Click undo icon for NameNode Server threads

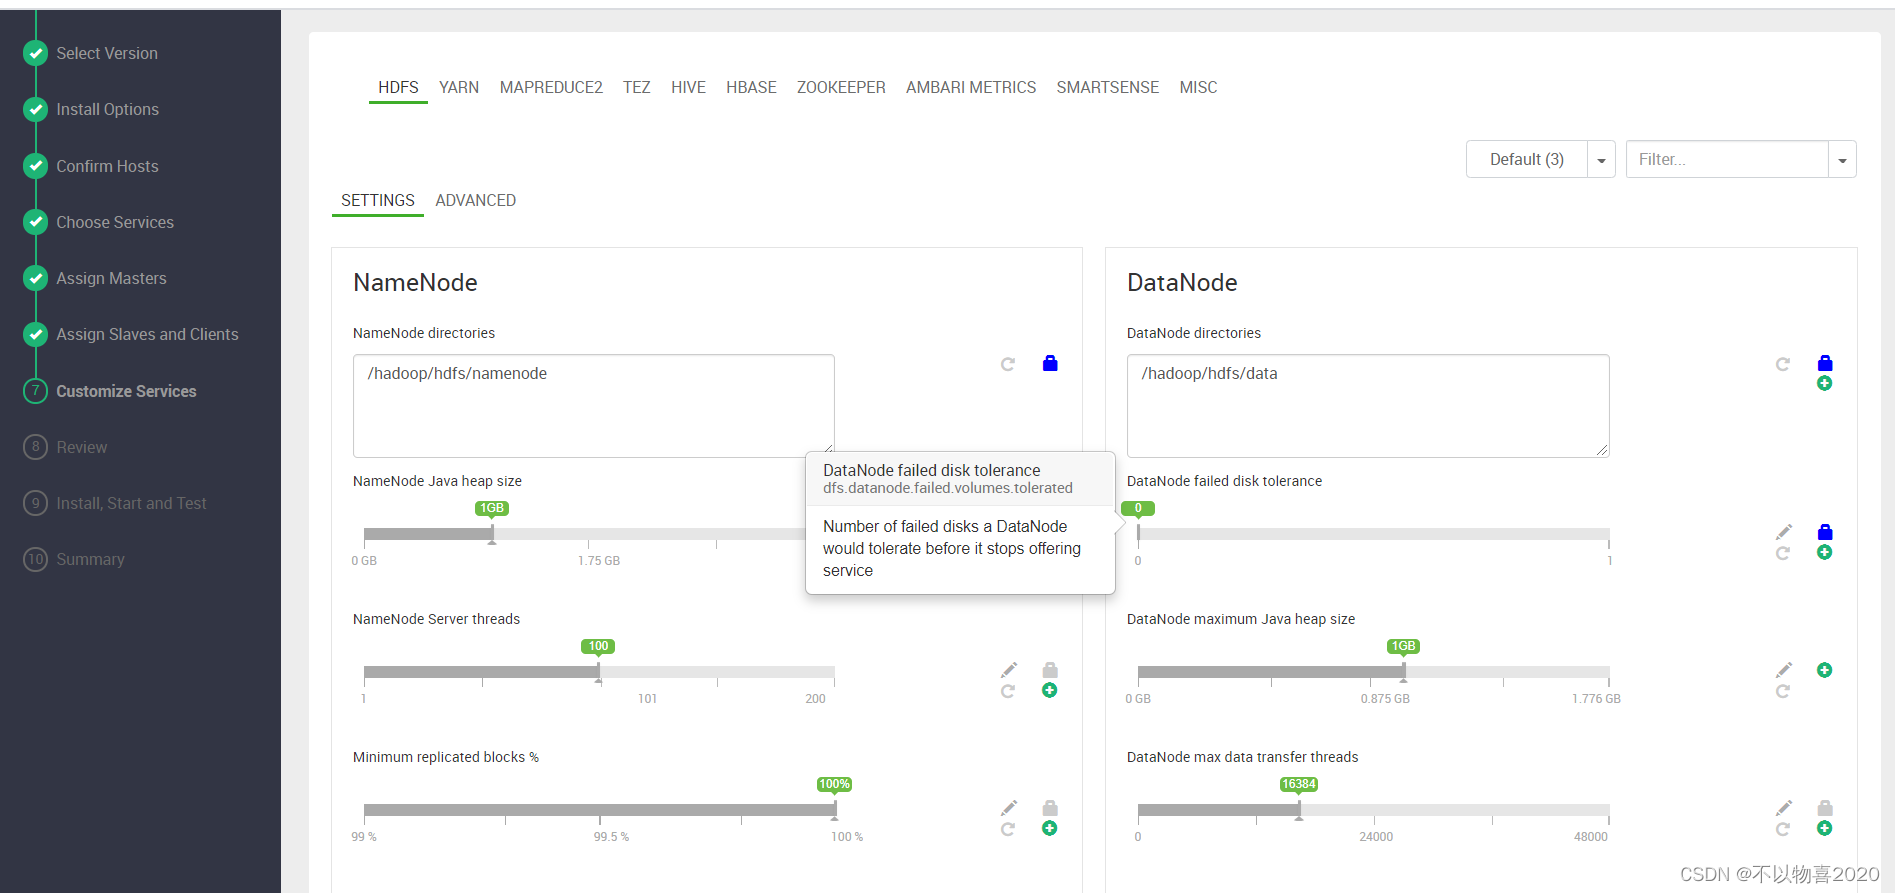click(1008, 691)
